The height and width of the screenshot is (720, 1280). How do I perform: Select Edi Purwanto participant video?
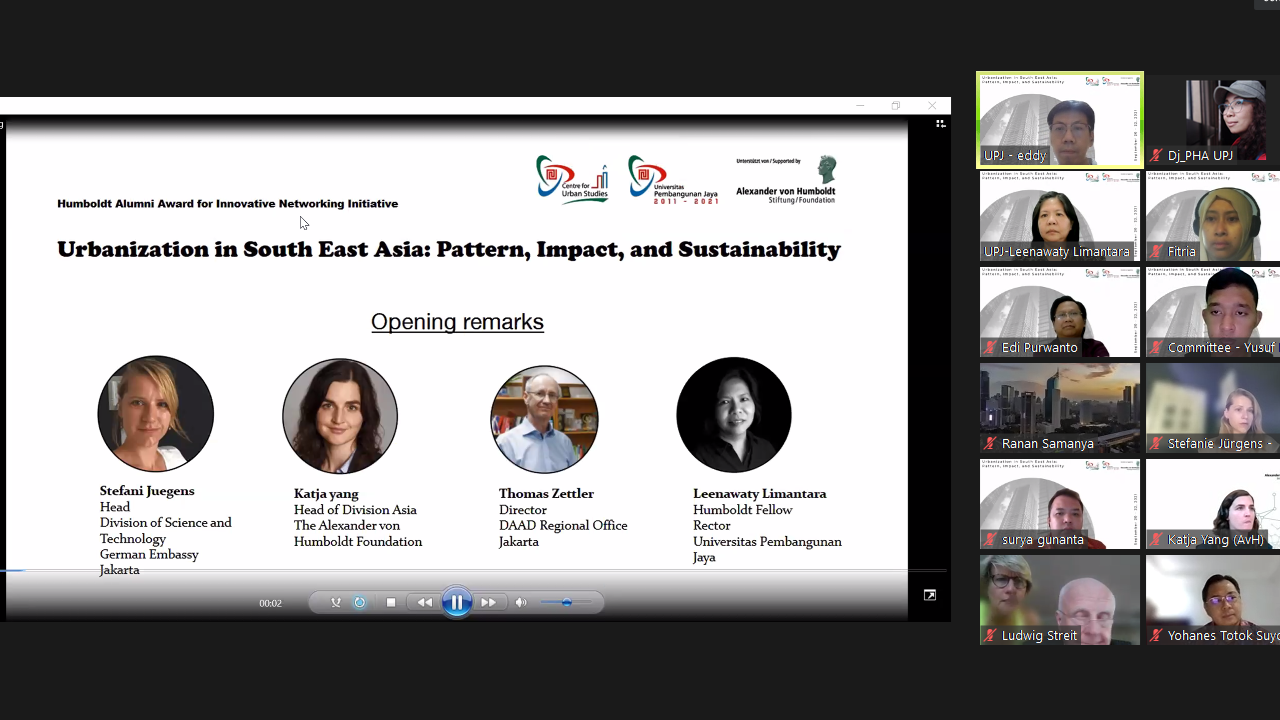pyautogui.click(x=1060, y=311)
